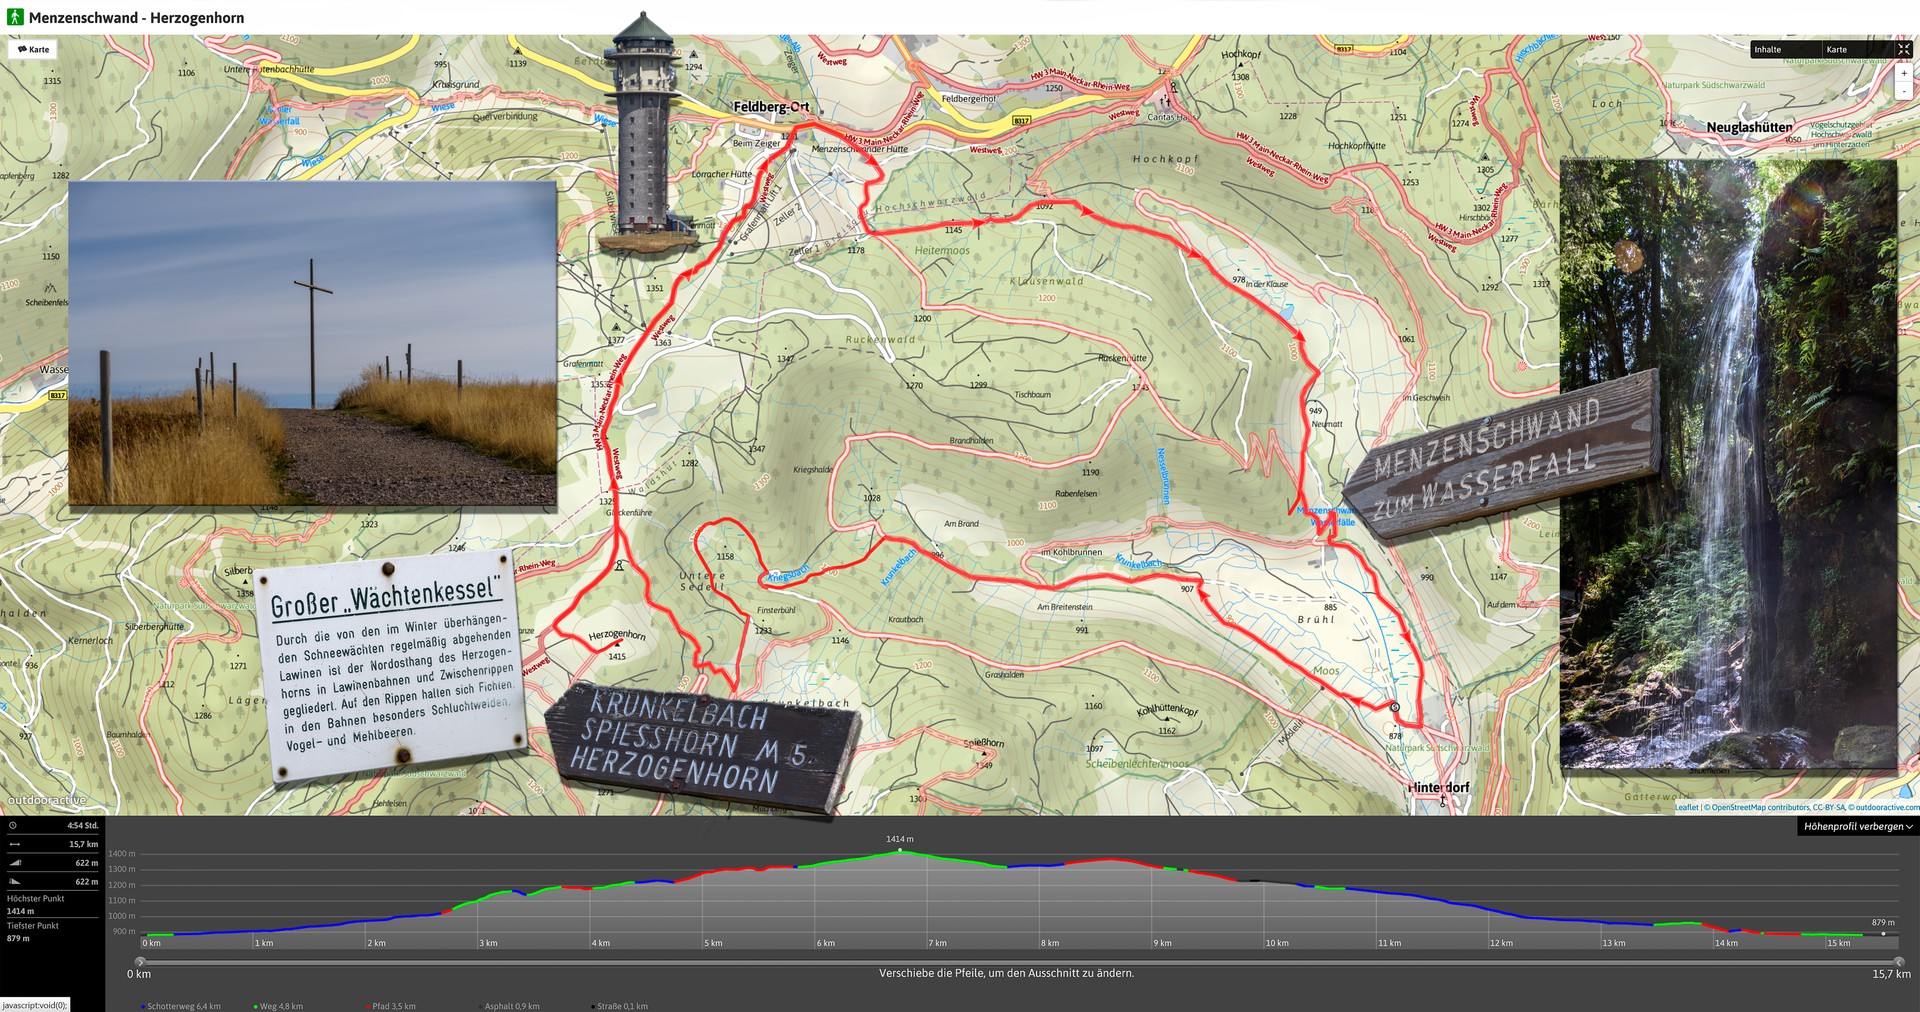This screenshot has height=1012, width=1920.
Task: Click the Schotterweg 6,4 km legend entry
Action: (181, 1006)
